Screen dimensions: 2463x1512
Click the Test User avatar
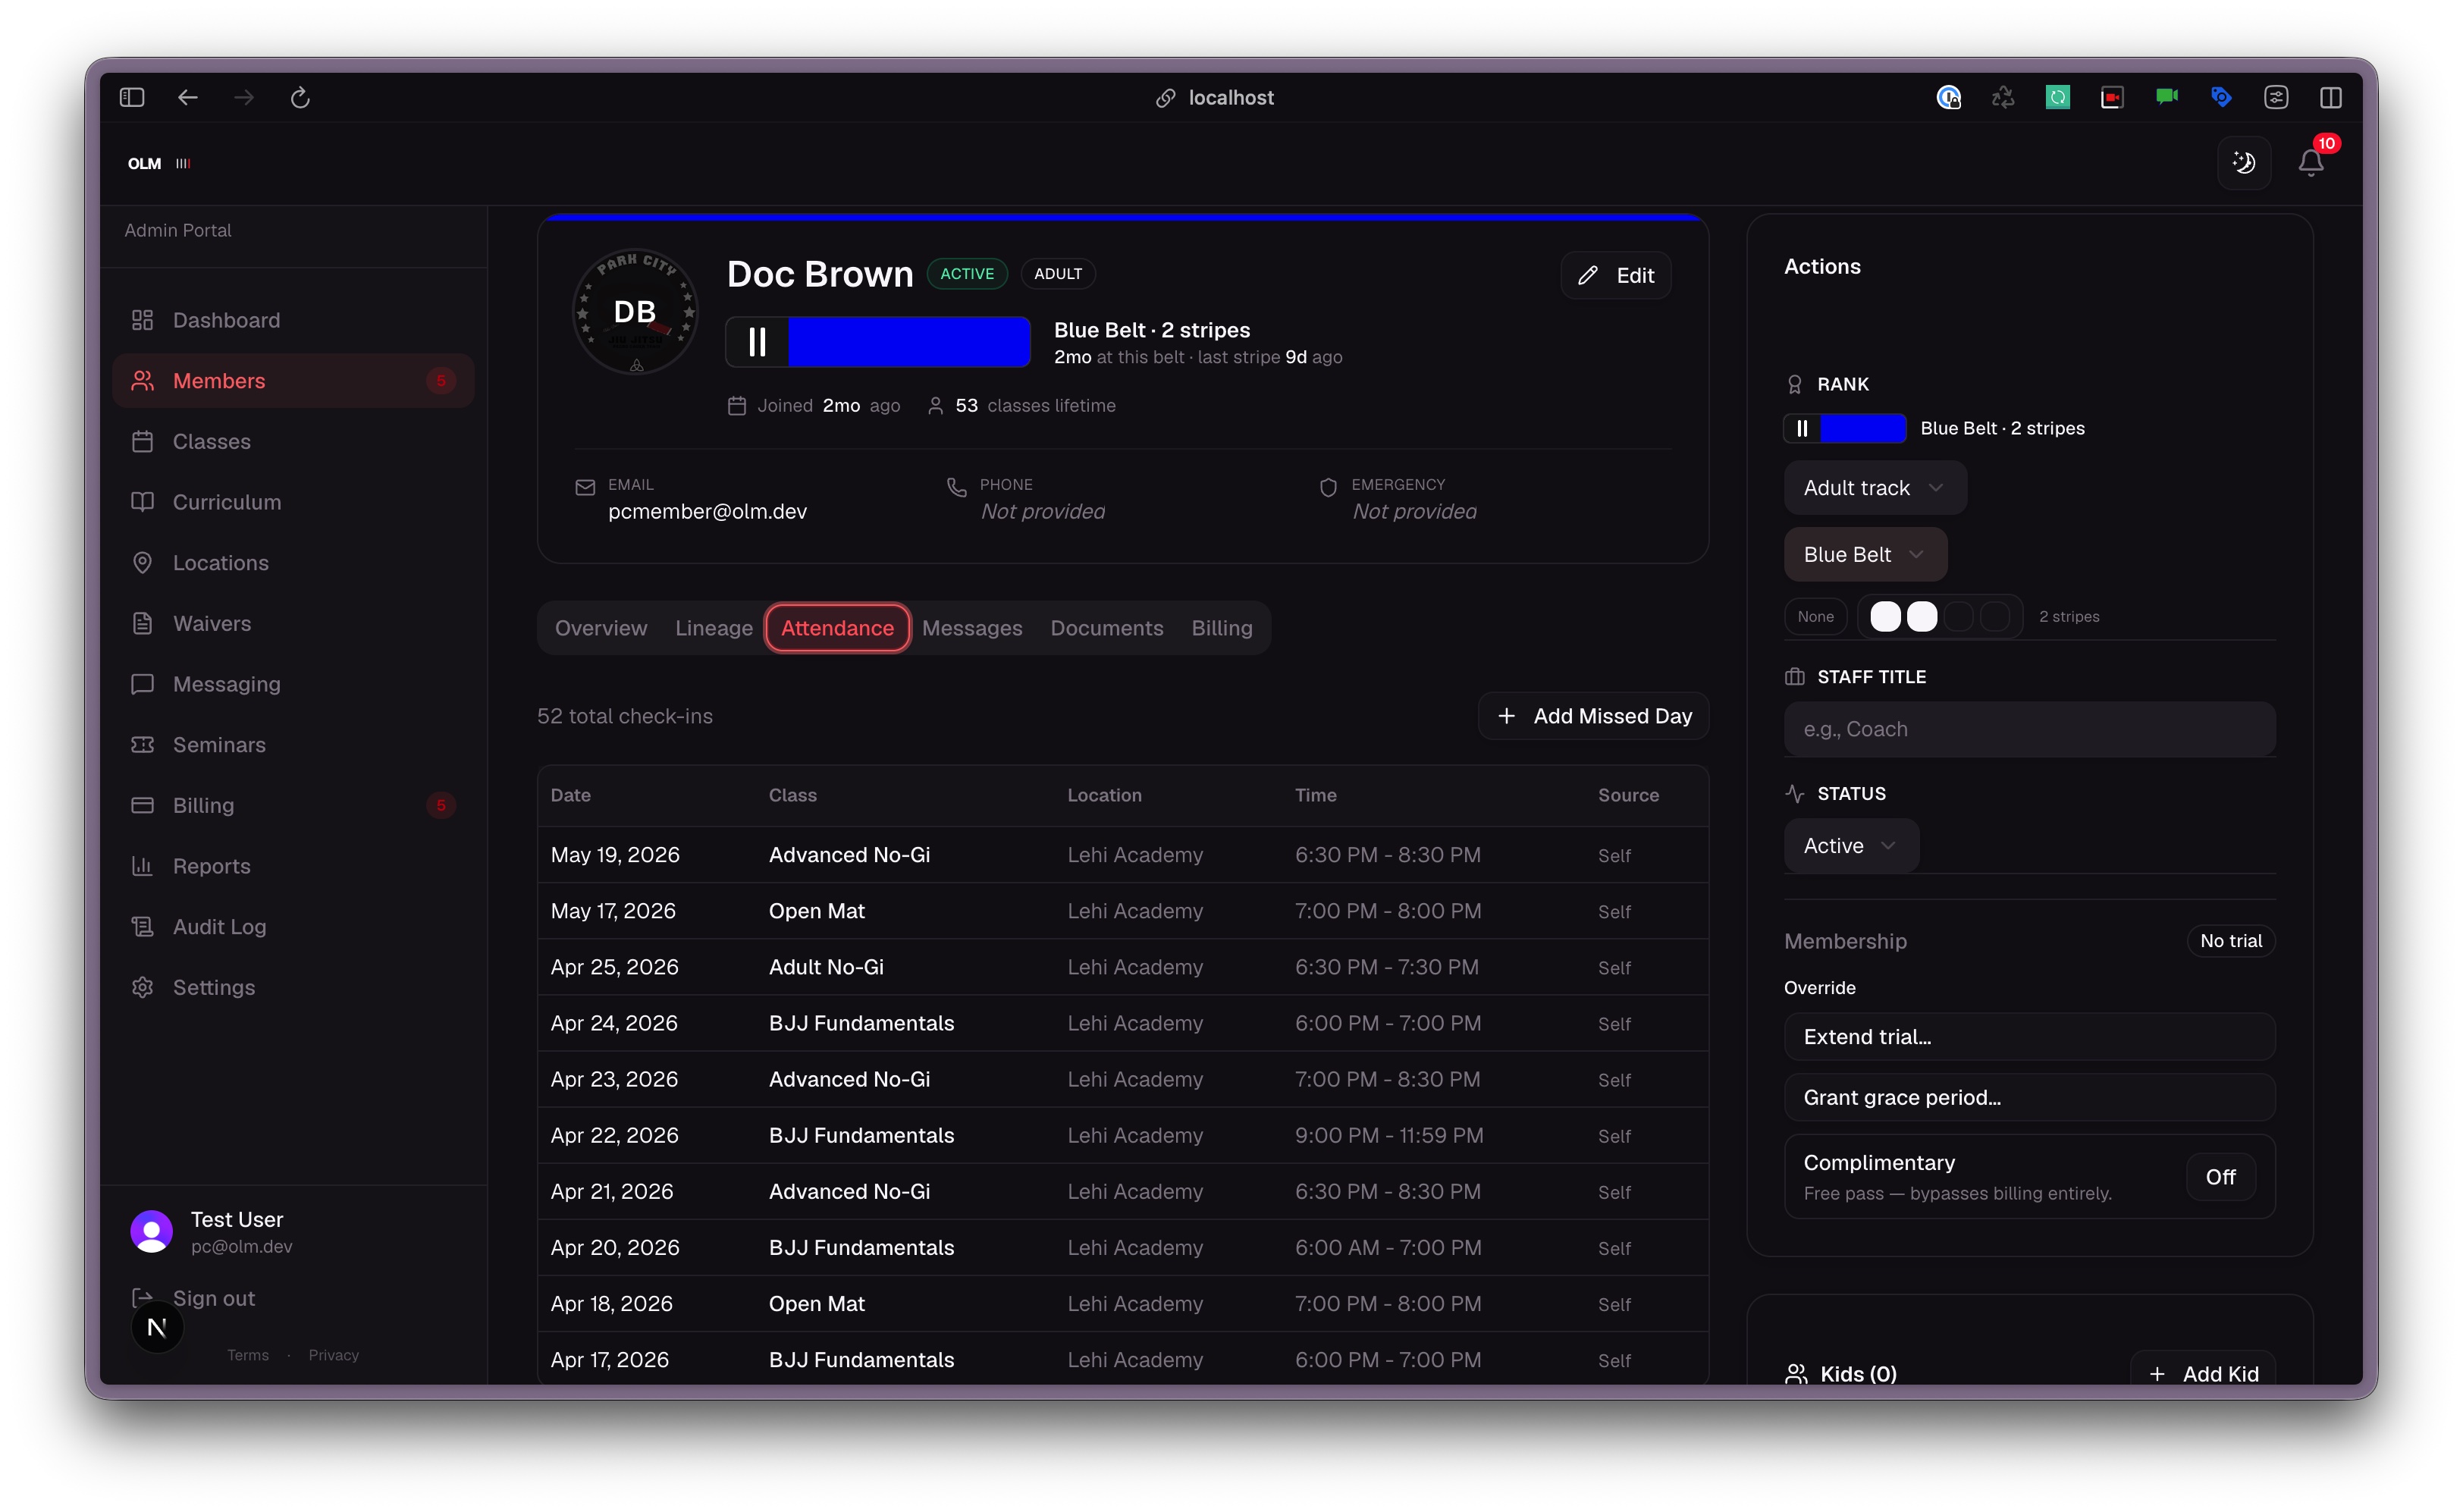(x=152, y=1231)
